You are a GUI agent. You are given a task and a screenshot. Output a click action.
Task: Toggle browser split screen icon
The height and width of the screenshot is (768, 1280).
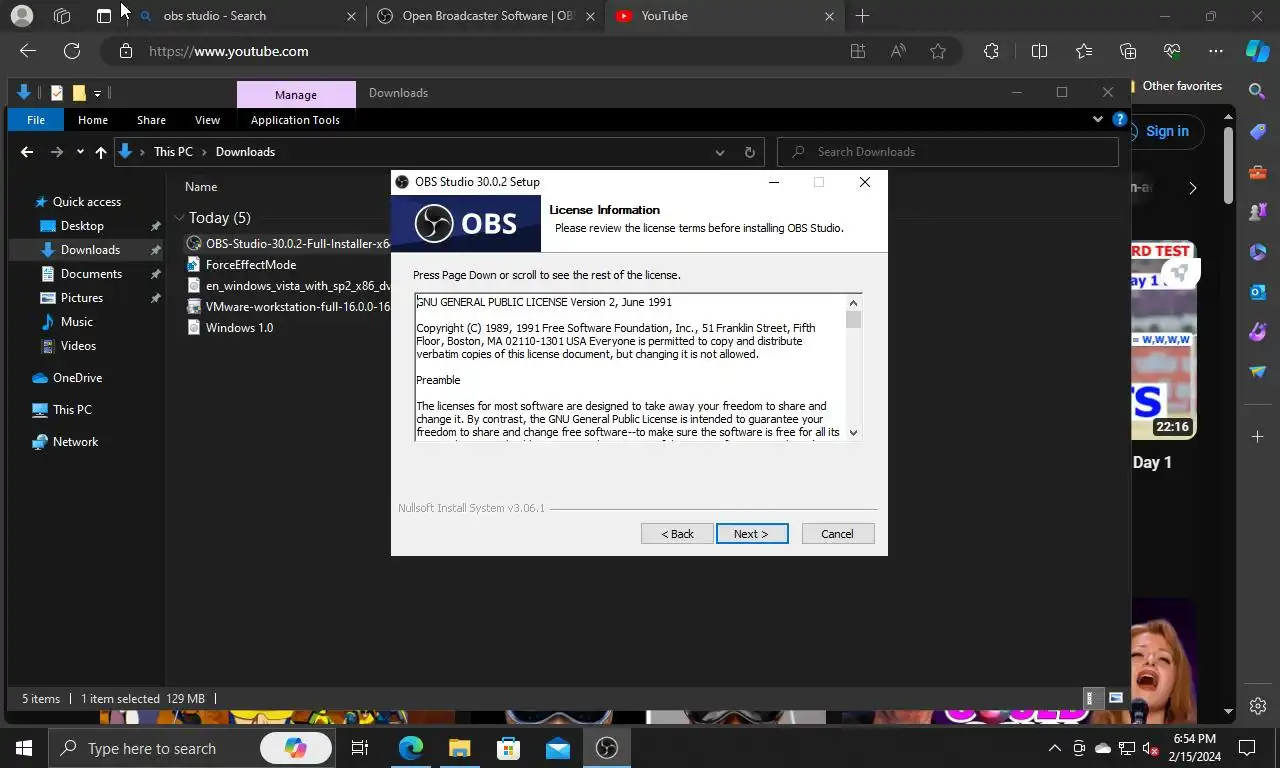[1039, 51]
